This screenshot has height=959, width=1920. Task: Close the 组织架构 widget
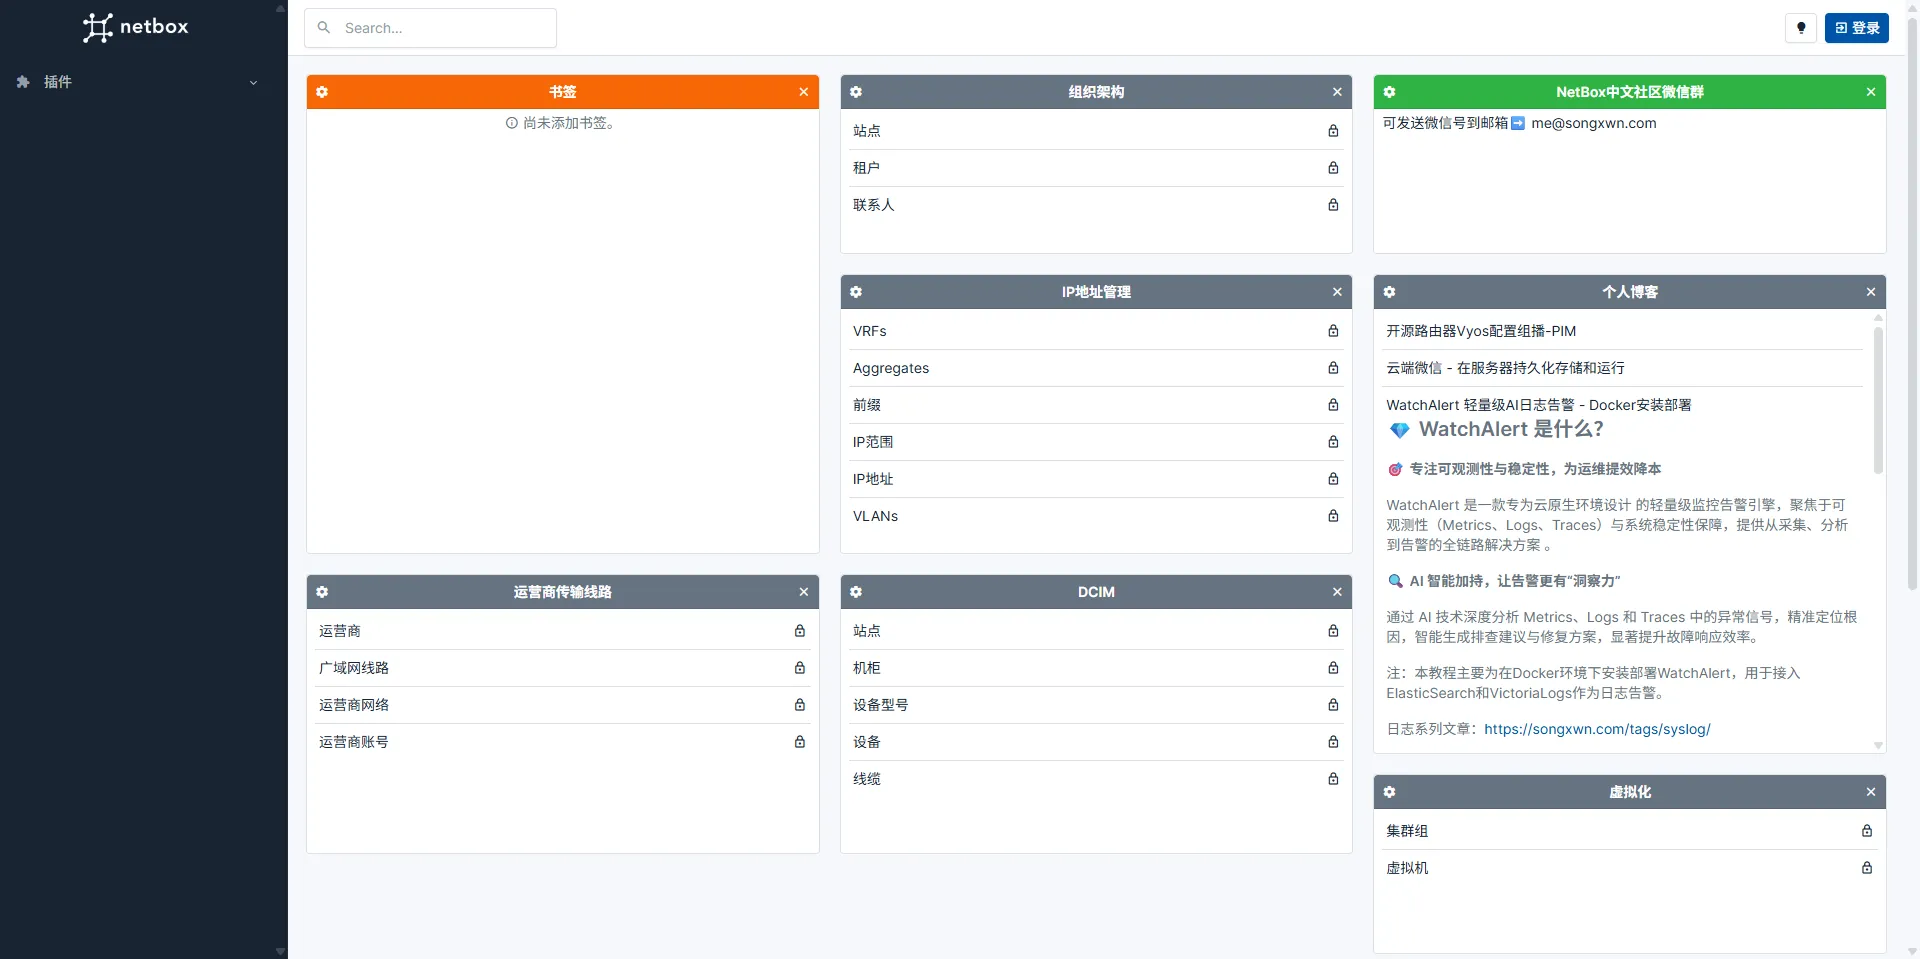coord(1337,92)
